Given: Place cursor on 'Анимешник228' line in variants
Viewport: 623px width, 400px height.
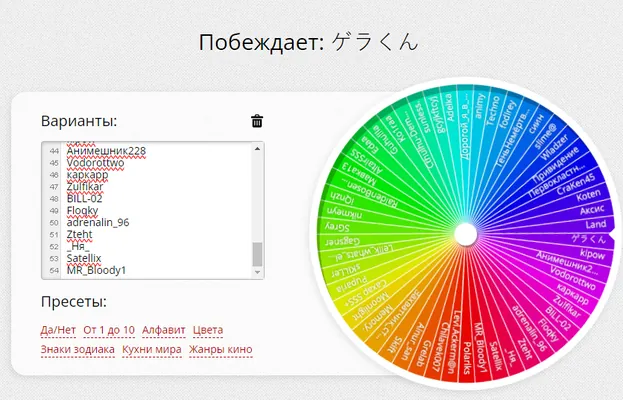Looking at the screenshot, I should [x=106, y=151].
